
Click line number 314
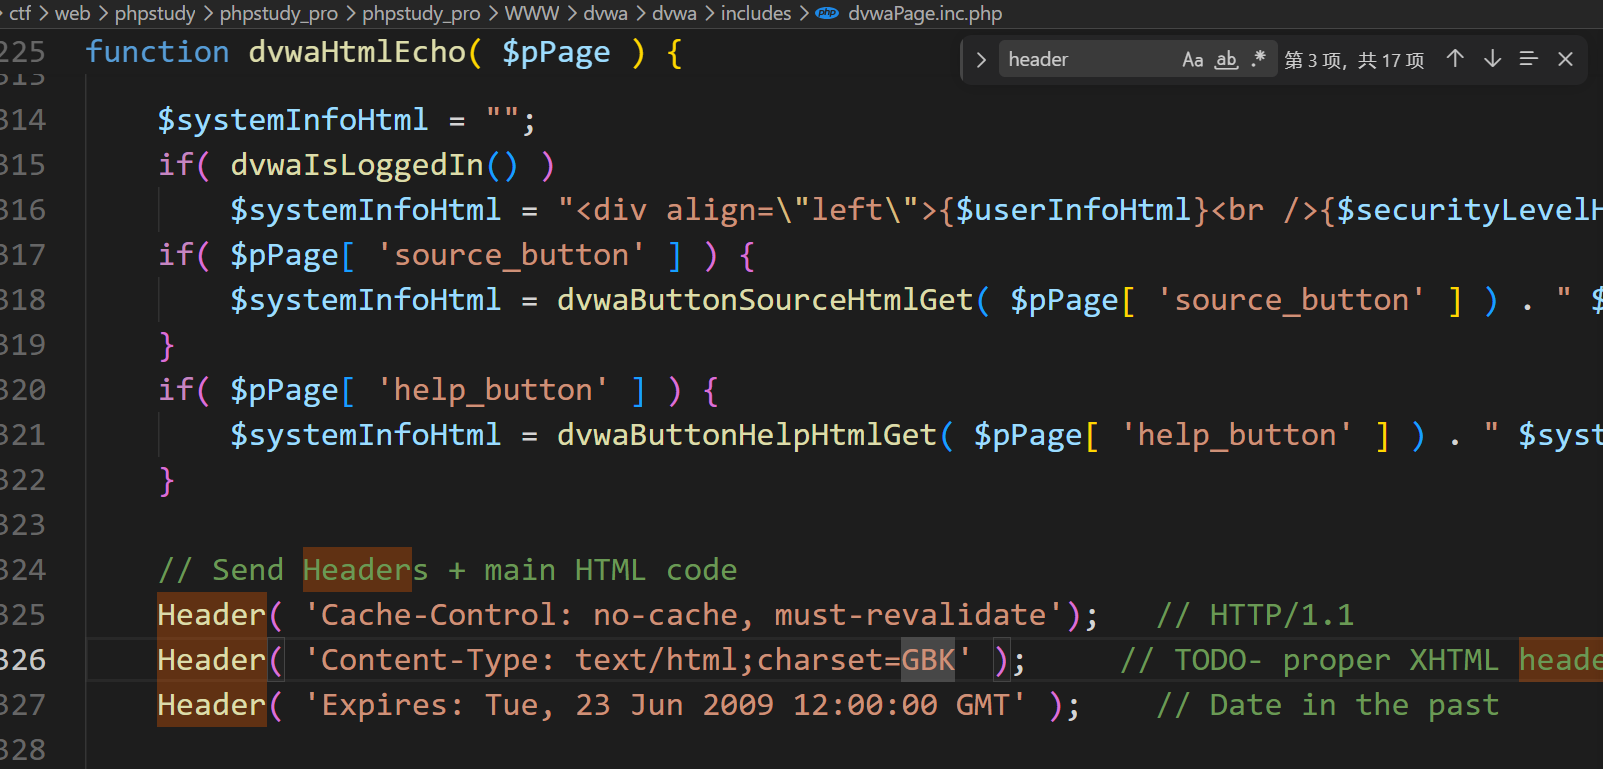[x=22, y=120]
